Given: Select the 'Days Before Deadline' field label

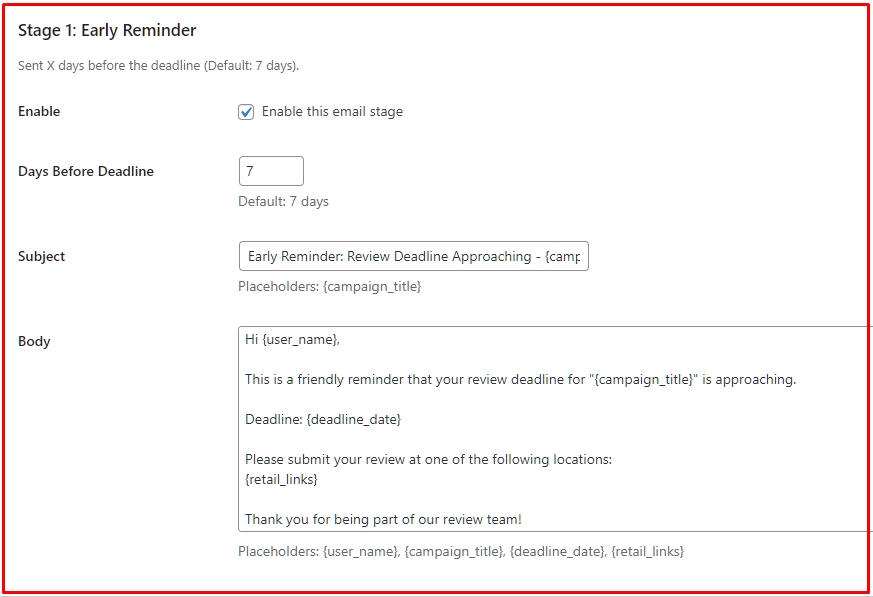Looking at the screenshot, I should (x=85, y=170).
